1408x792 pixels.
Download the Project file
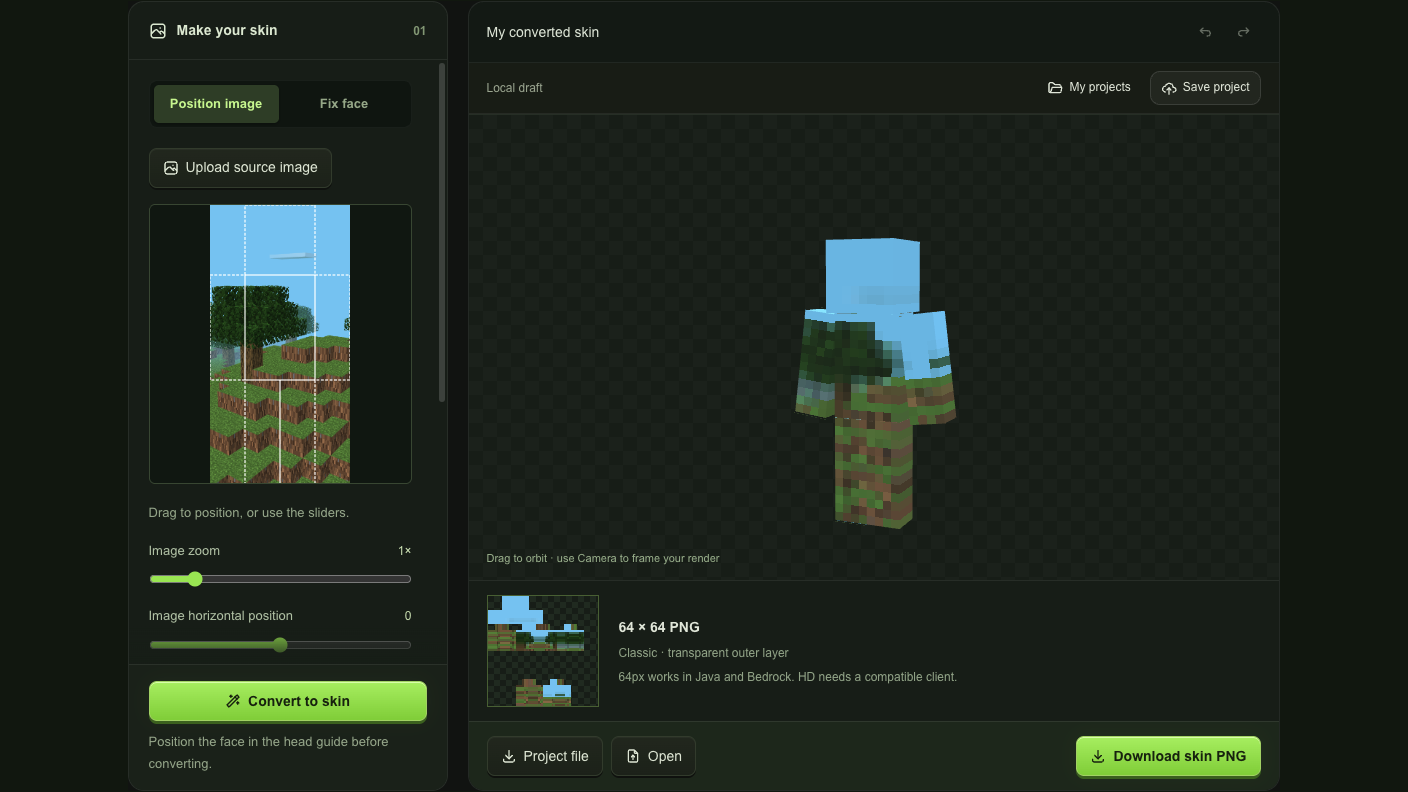click(x=545, y=756)
